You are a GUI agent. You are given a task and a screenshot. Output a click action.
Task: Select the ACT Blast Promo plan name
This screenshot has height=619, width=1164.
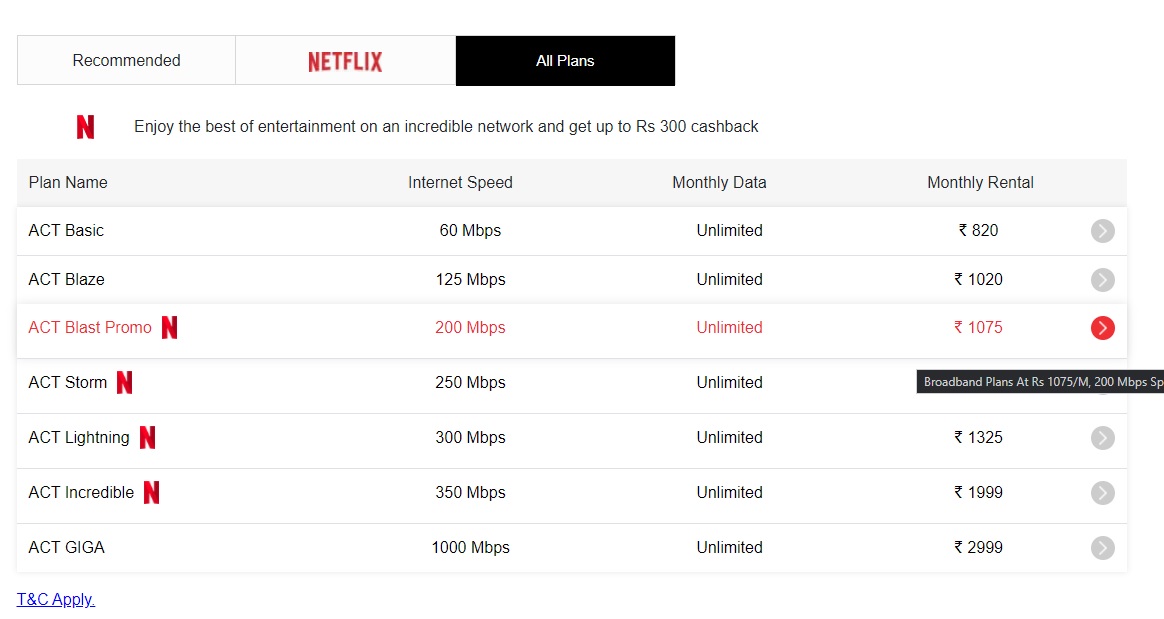point(90,328)
